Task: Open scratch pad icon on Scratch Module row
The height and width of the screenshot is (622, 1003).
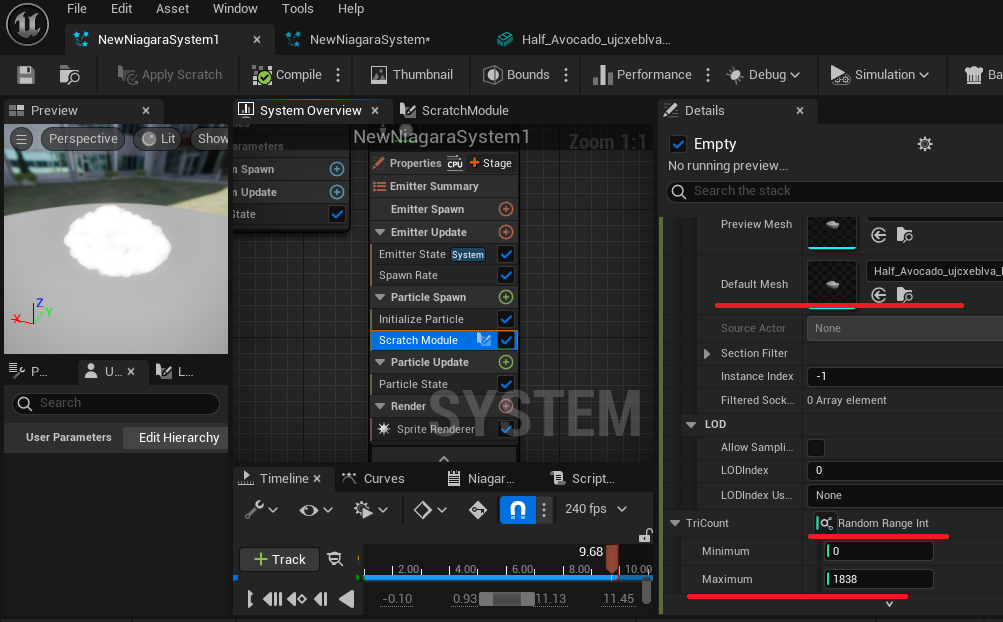Action: tap(484, 340)
